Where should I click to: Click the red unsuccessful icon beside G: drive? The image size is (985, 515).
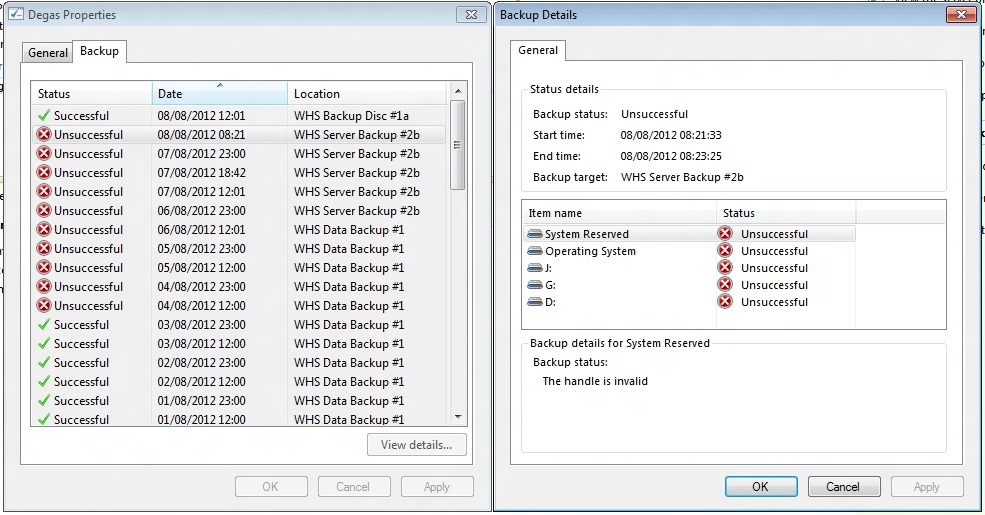[x=725, y=285]
